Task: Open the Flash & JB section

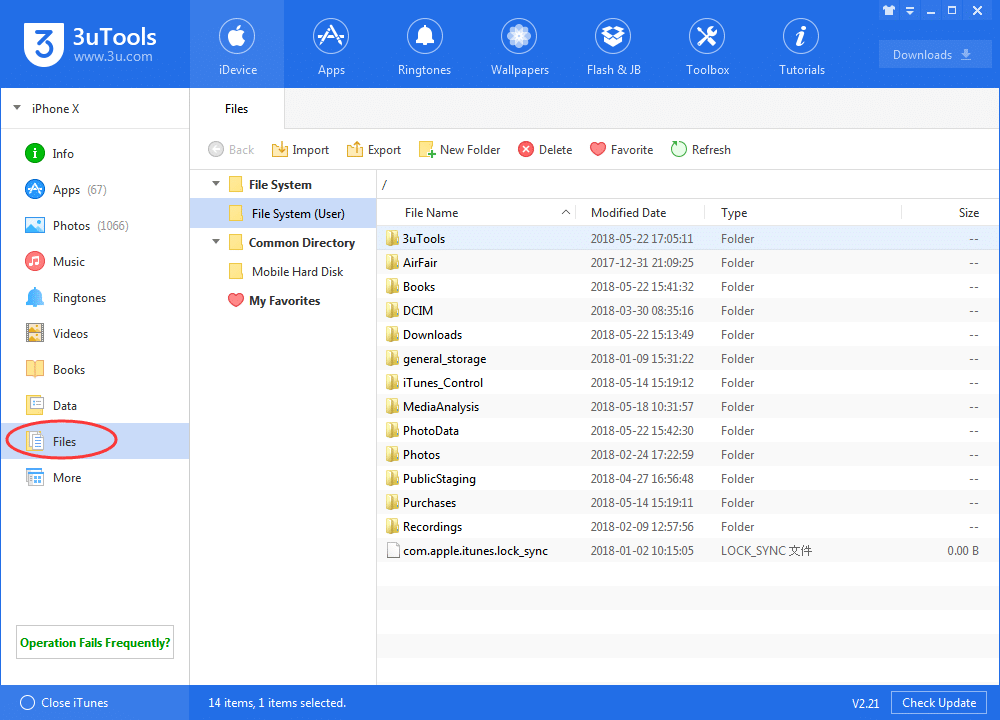Action: [613, 45]
